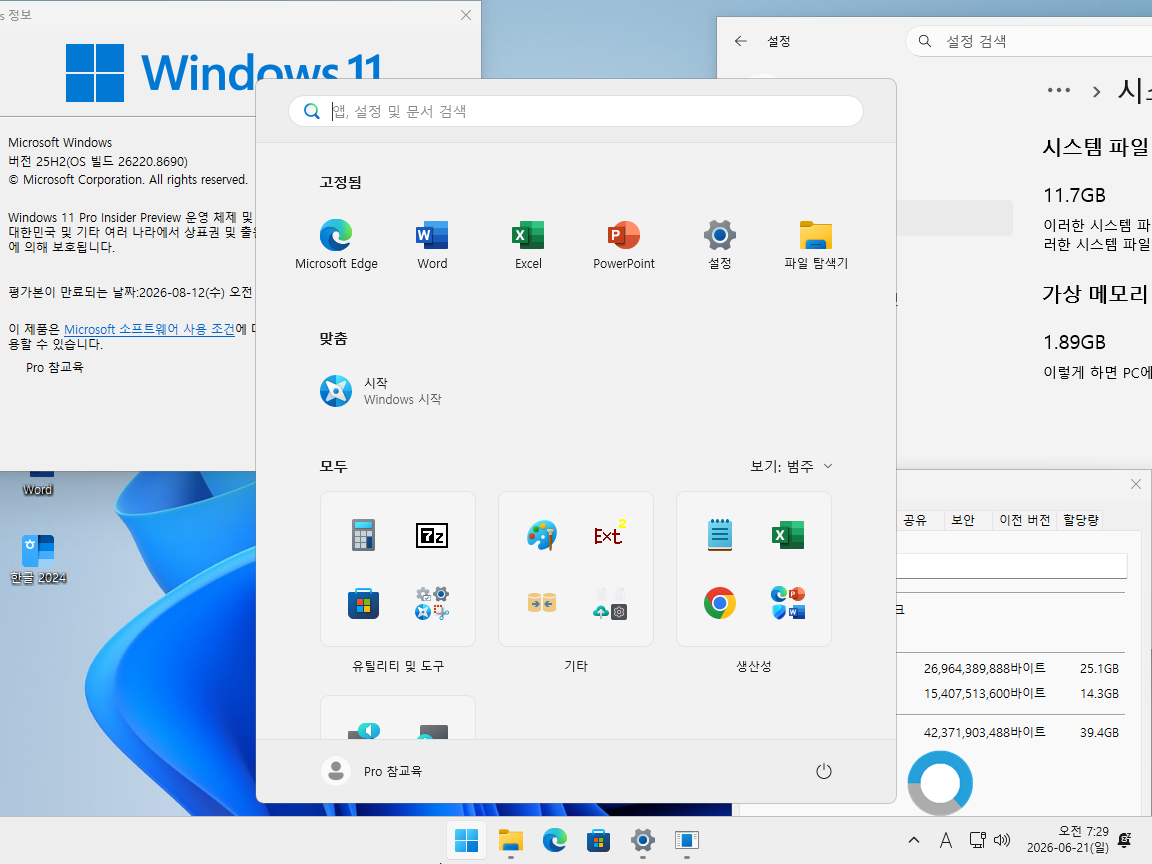Click the 설정 검색 field in Settings
The height and width of the screenshot is (864, 1152).
[x=1029, y=41]
